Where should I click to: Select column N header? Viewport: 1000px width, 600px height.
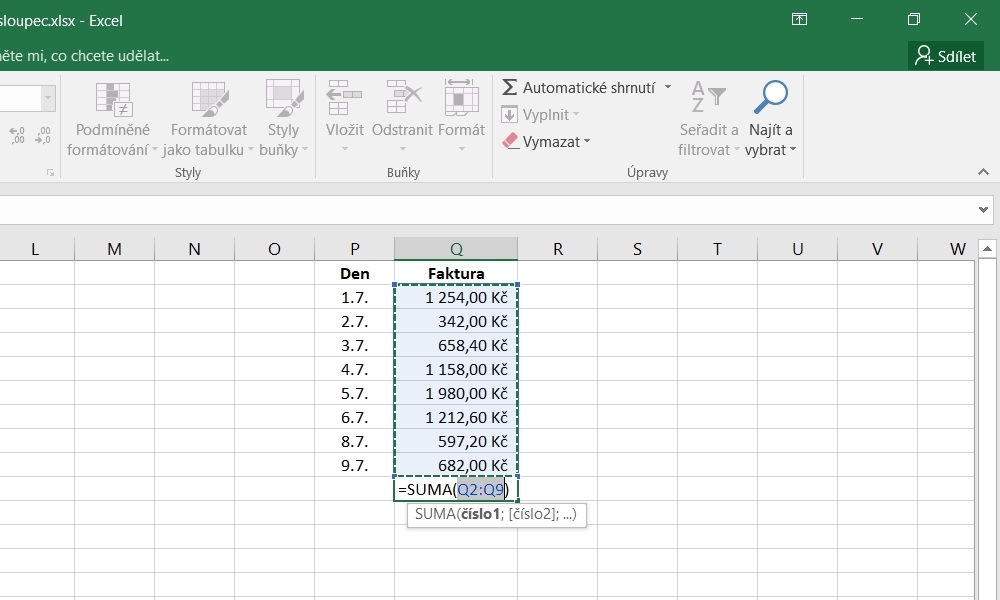pyautogui.click(x=195, y=249)
